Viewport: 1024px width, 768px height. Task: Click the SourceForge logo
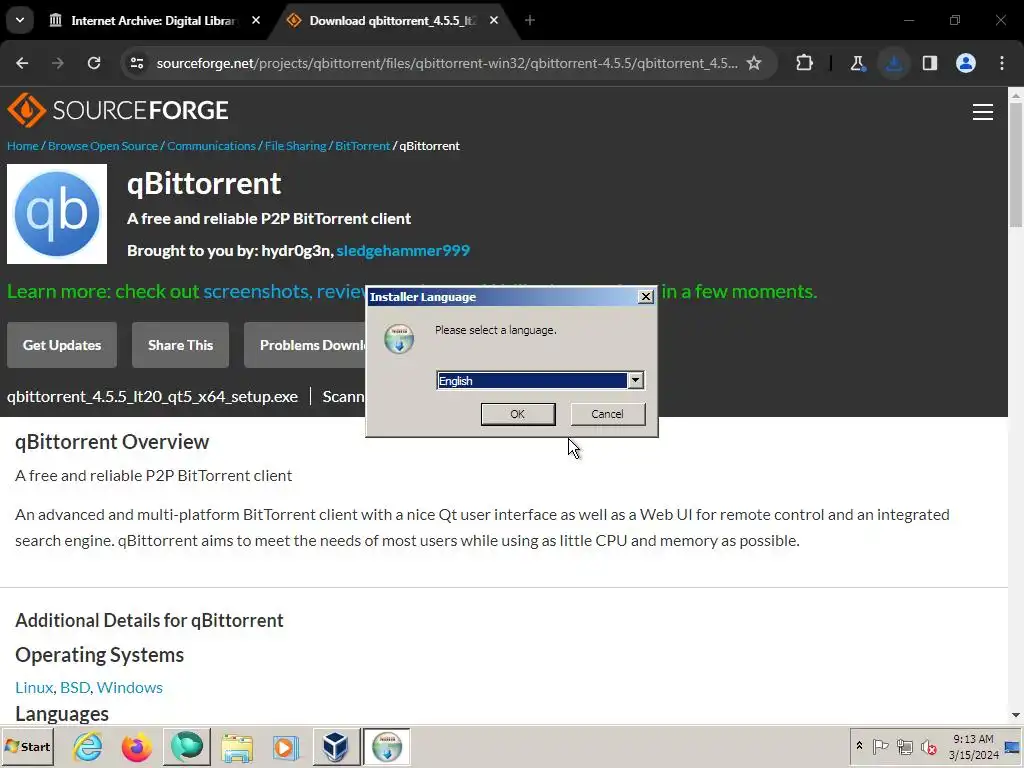(118, 110)
